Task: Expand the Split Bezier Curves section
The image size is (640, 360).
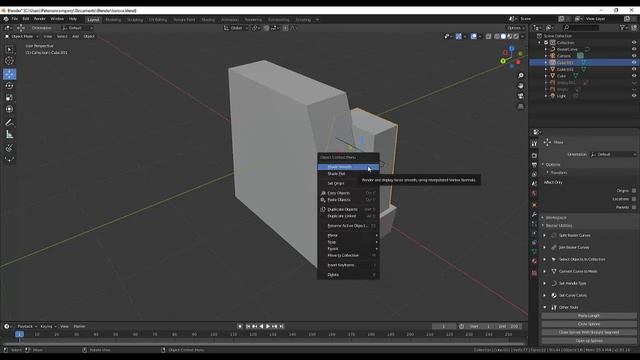Action: tap(544, 235)
